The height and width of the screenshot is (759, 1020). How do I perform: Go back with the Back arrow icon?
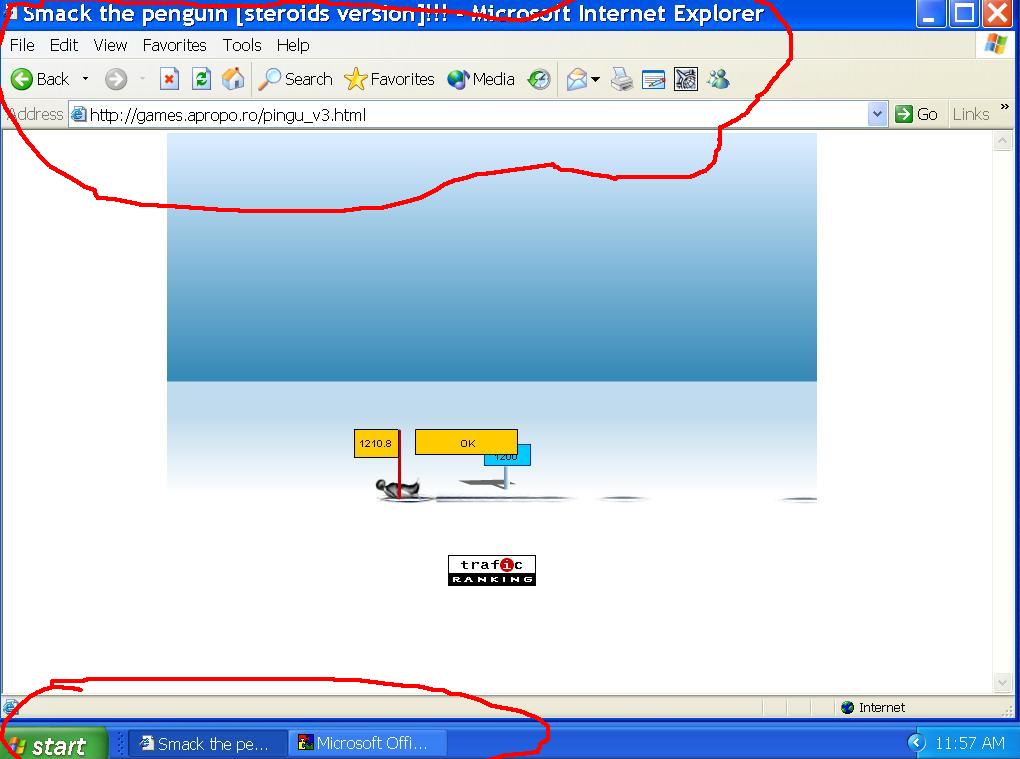(x=21, y=79)
